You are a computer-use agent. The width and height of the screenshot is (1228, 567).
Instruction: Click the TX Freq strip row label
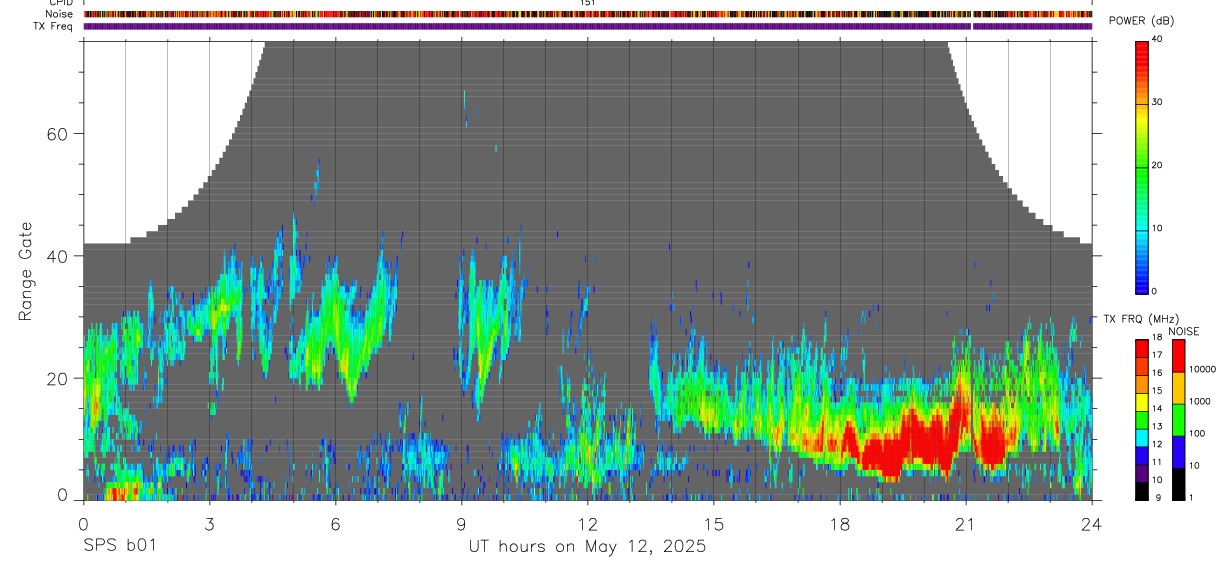pyautogui.click(x=53, y=26)
